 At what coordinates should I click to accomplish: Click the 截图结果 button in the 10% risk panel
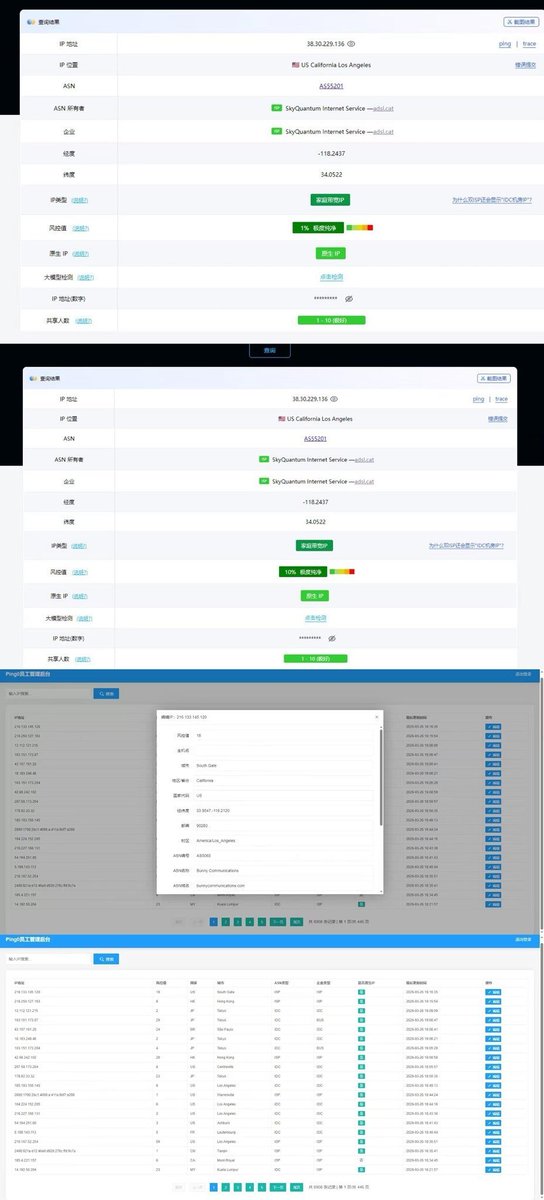point(496,379)
